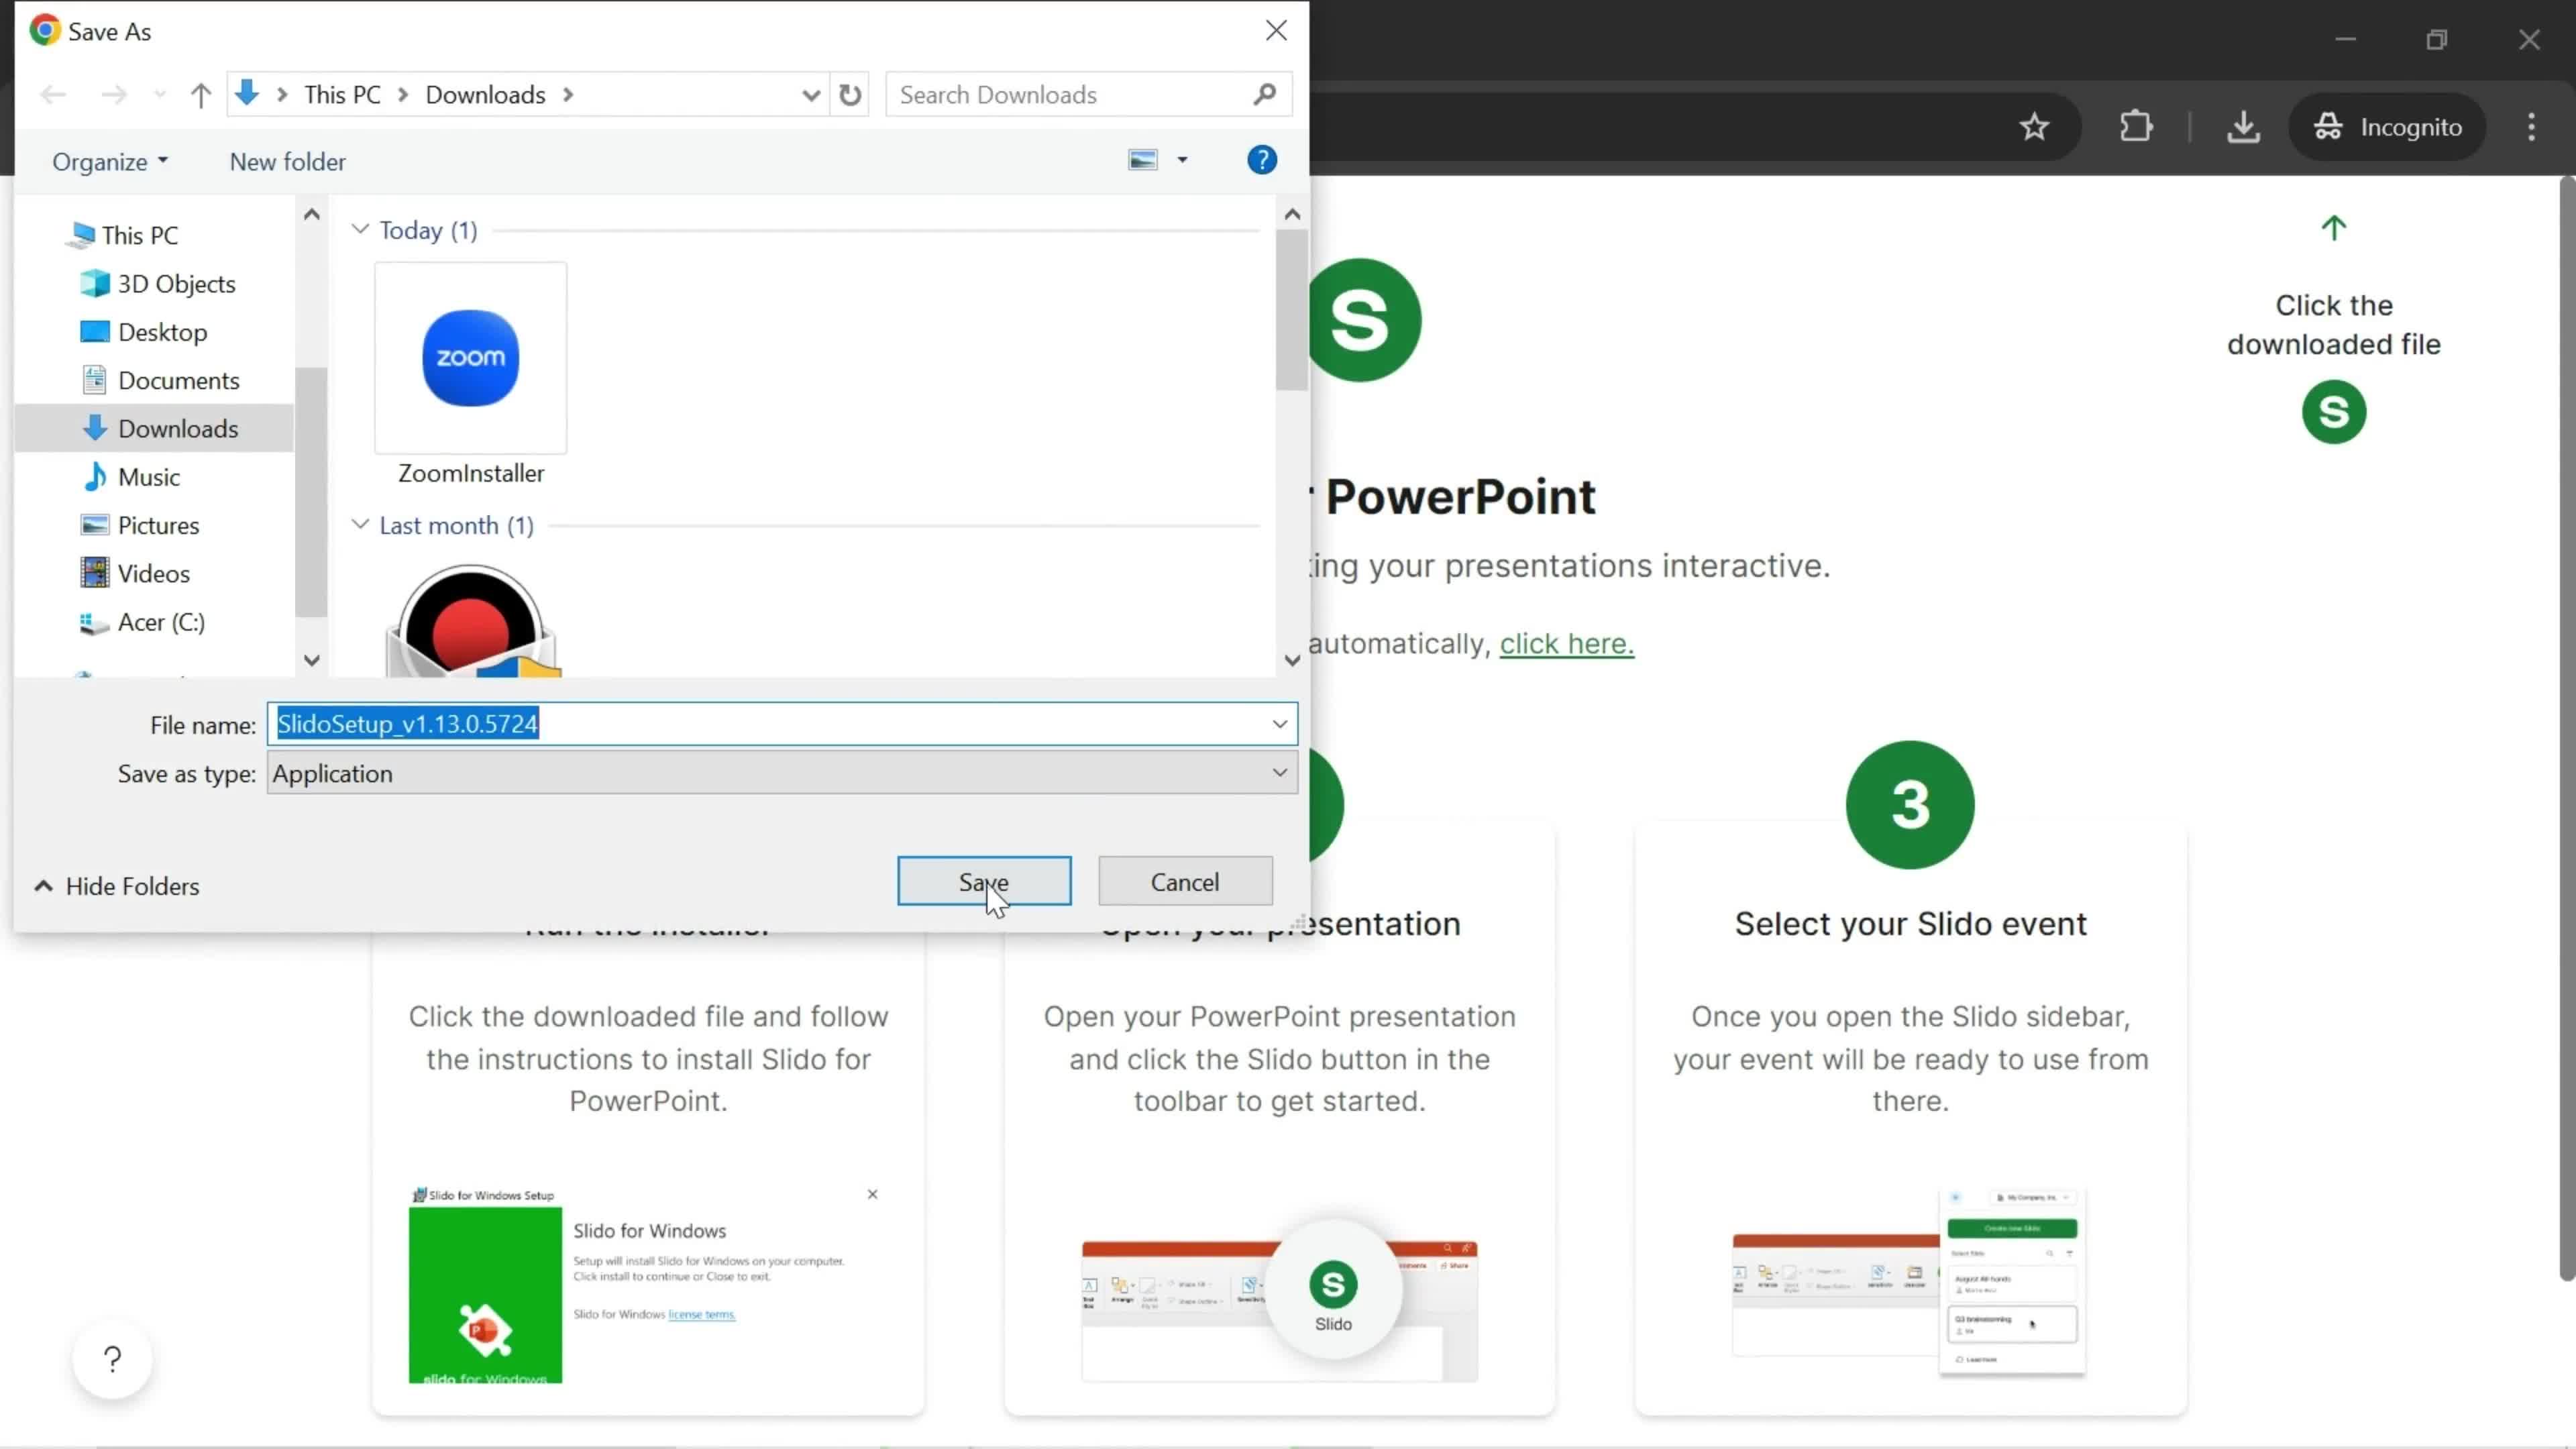
Task: Click the click here link for Slido
Action: coord(1564,642)
